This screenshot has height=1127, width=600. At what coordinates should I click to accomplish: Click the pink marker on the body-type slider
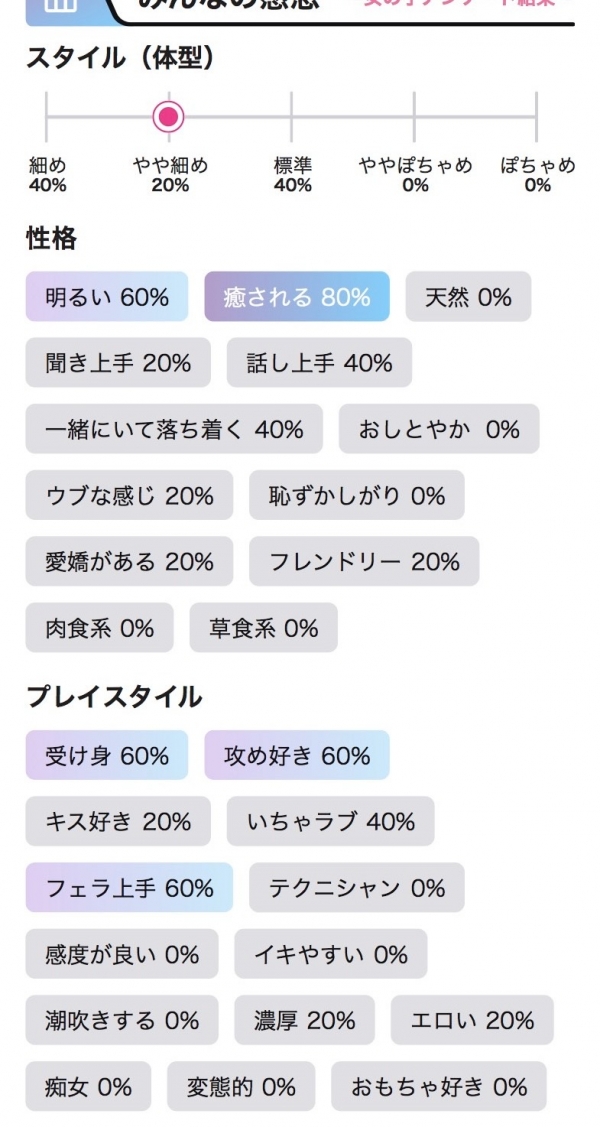pyautogui.click(x=169, y=117)
